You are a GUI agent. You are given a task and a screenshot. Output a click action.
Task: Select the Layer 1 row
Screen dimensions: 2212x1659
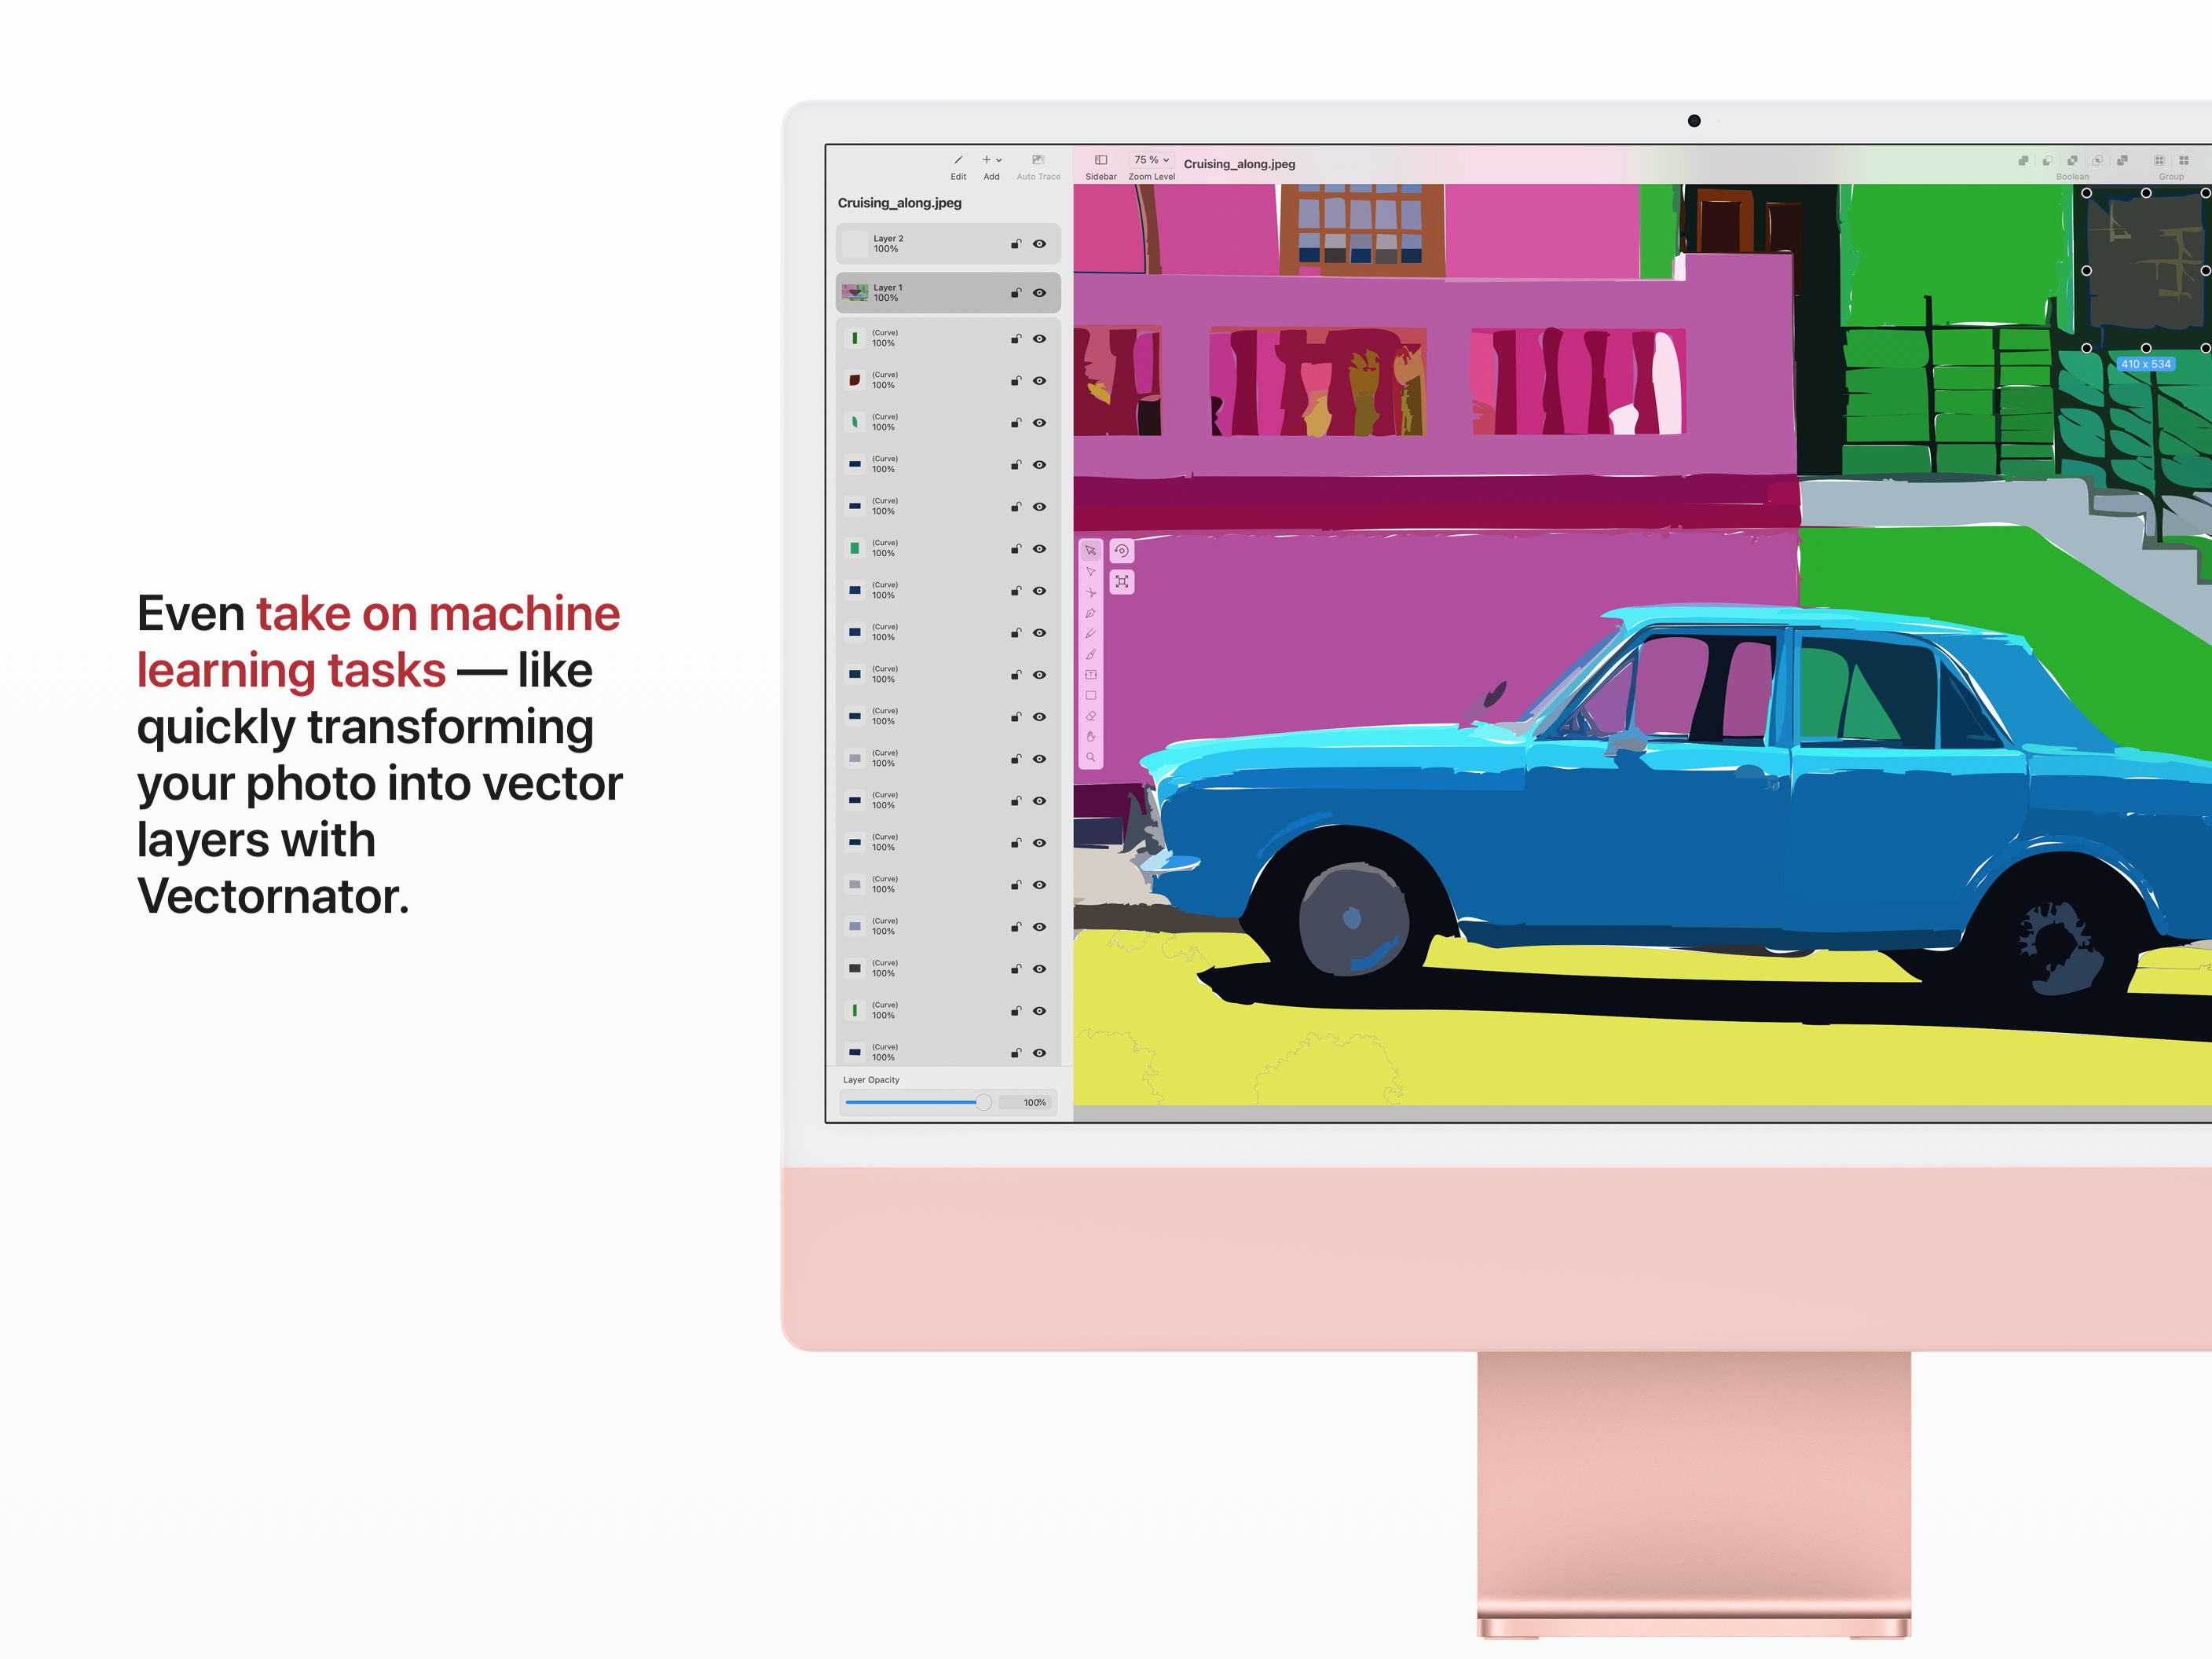[x=948, y=293]
